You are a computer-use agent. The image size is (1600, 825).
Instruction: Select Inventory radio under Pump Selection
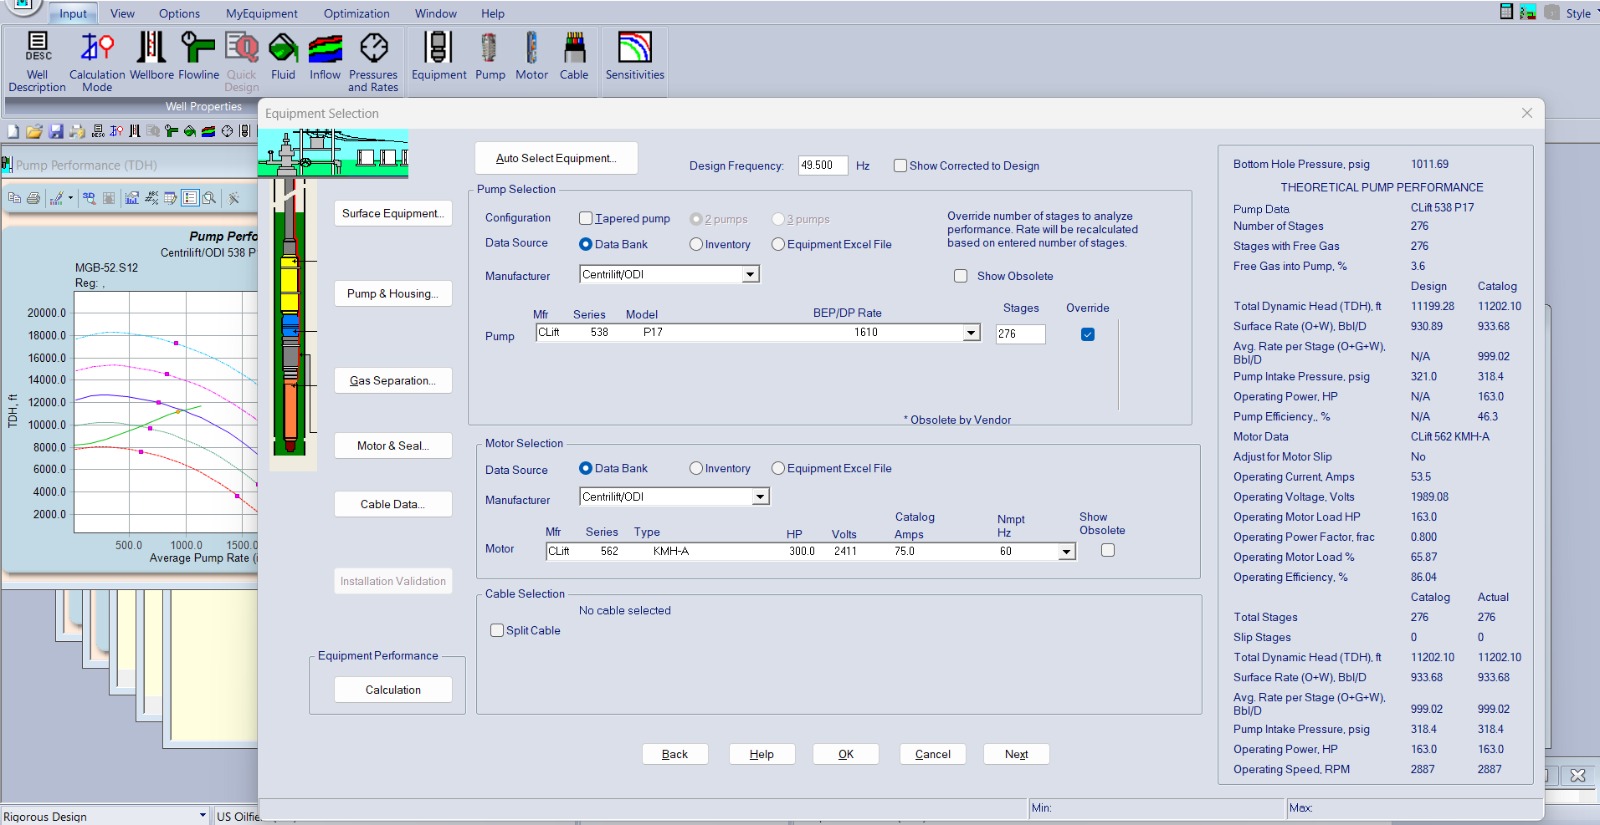pyautogui.click(x=696, y=244)
